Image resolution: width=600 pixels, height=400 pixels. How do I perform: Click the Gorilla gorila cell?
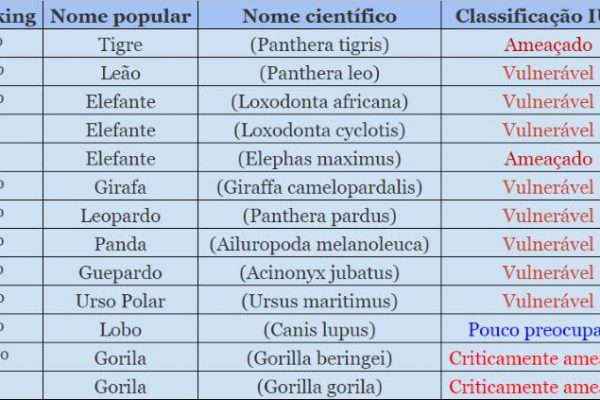pyautogui.click(x=319, y=387)
